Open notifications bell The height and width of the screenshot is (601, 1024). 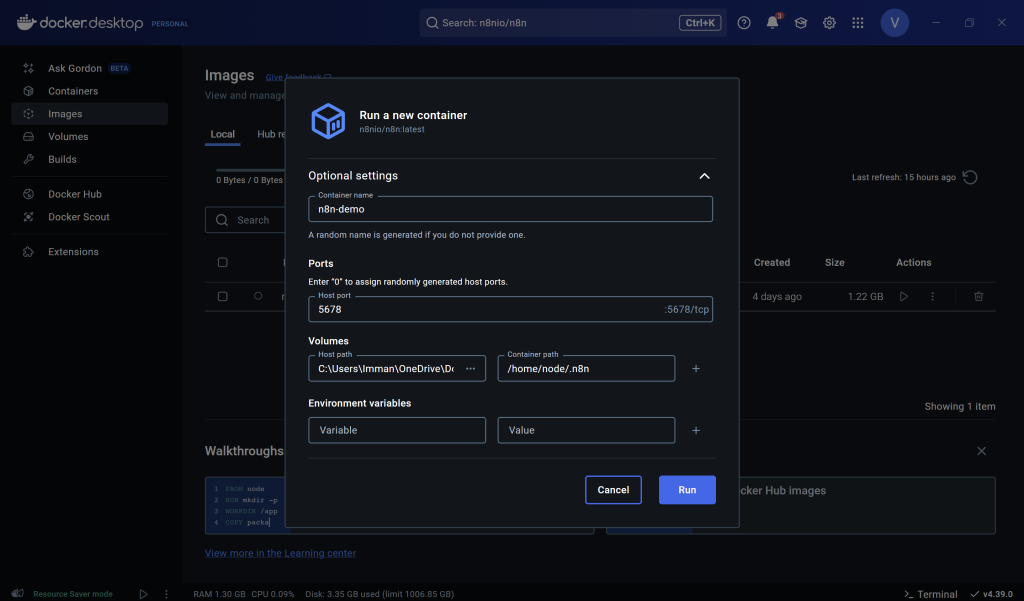pyautogui.click(x=773, y=22)
